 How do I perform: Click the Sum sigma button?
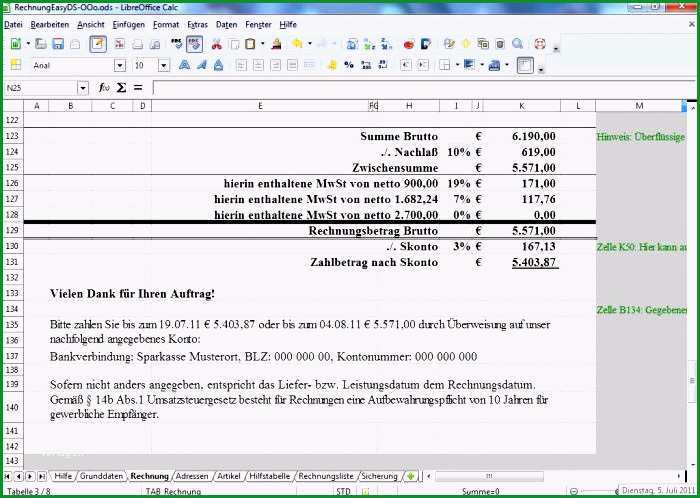click(121, 88)
